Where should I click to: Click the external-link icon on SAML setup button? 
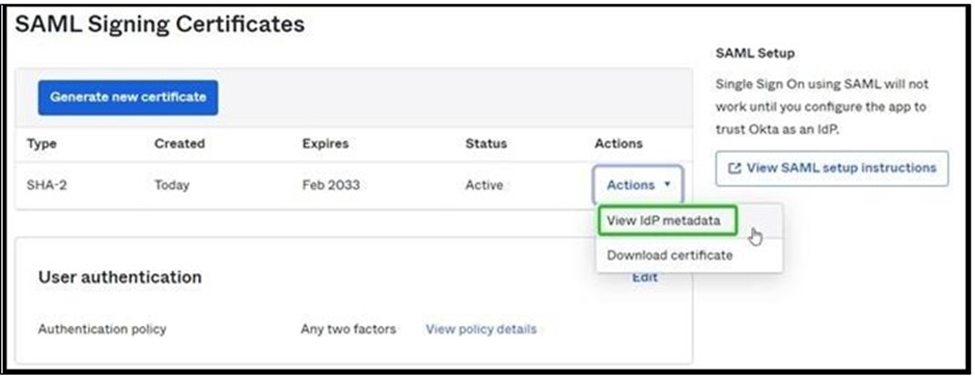(x=735, y=168)
